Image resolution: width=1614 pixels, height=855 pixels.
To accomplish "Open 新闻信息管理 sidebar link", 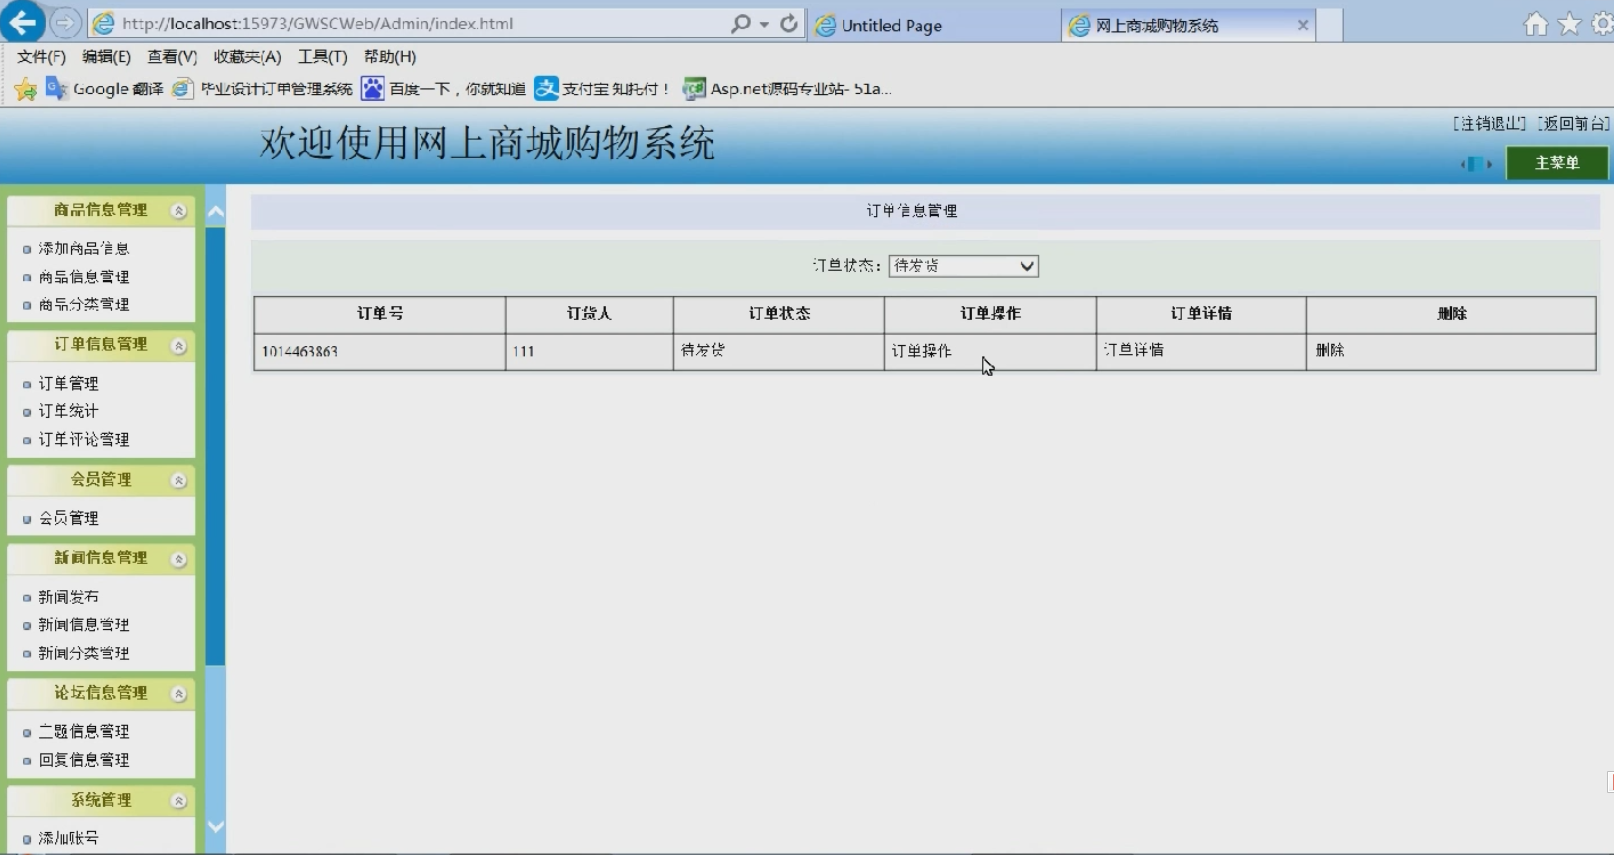I will (84, 625).
